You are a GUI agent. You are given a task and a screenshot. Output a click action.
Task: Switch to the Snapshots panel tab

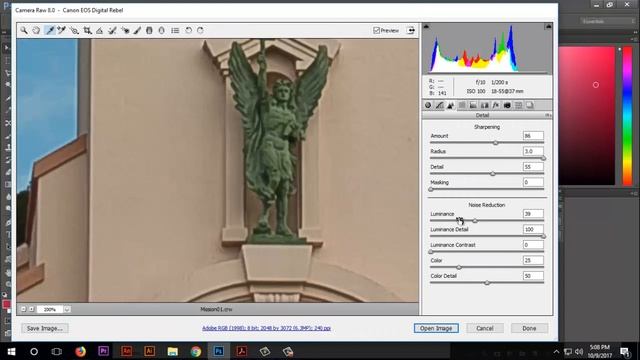point(530,105)
